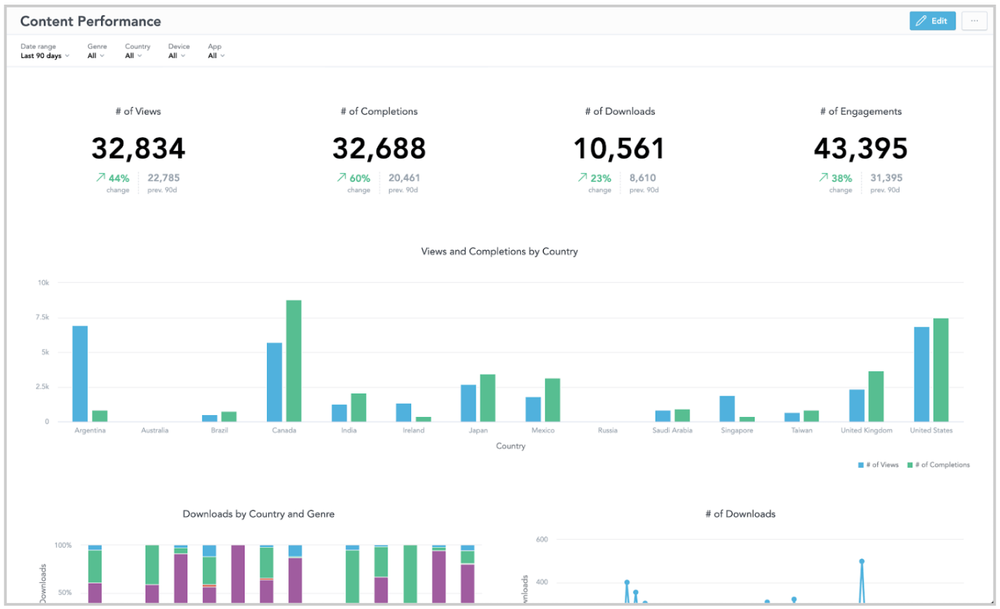Click United States' blue views bar

pos(922,374)
